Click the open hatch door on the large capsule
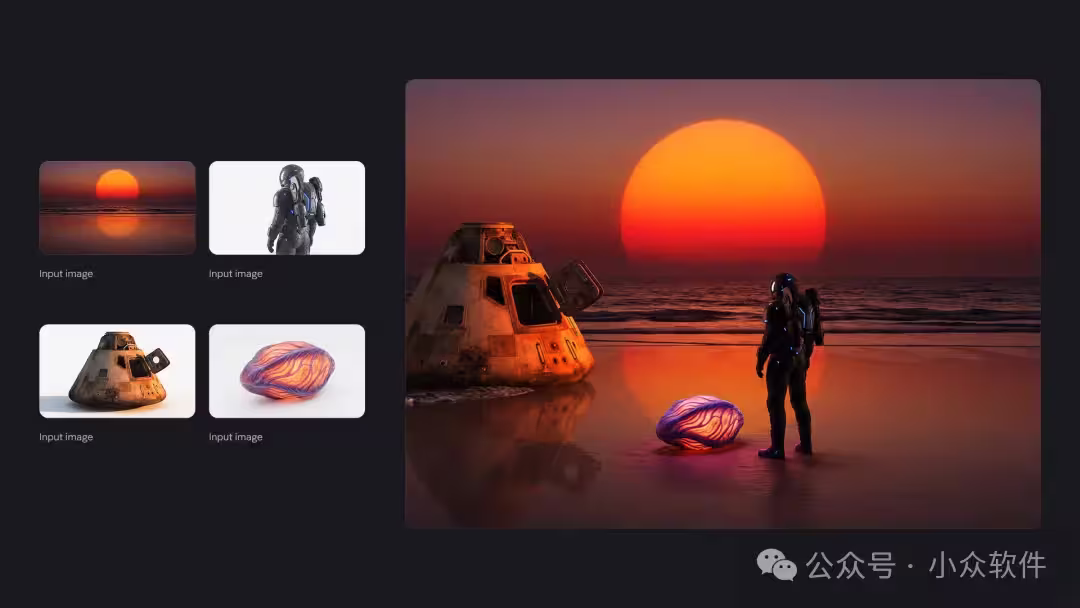 coord(578,286)
